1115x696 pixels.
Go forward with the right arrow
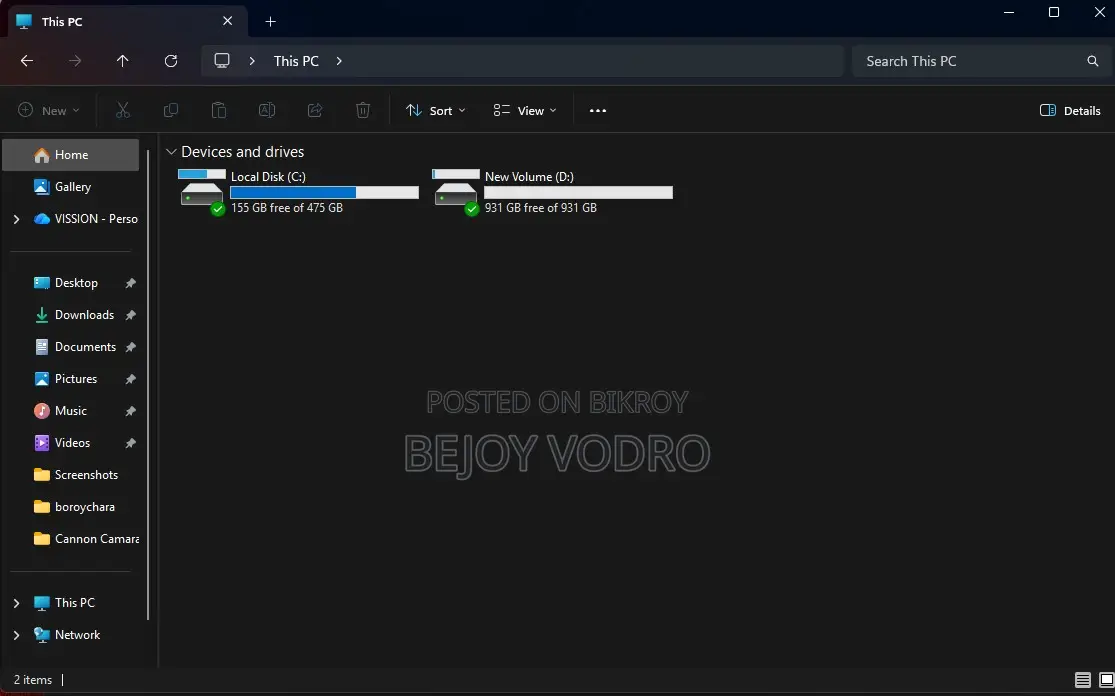pyautogui.click(x=75, y=61)
